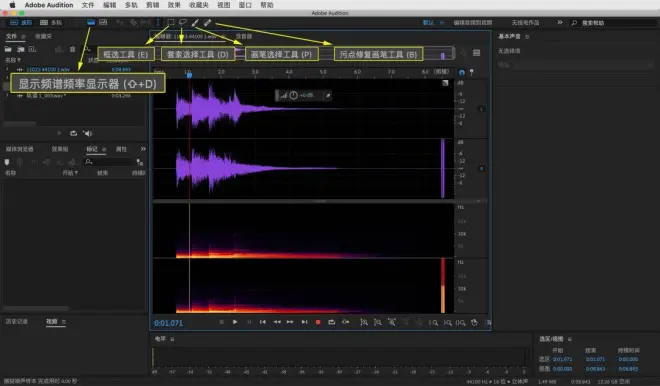Switch to the 历史记录 tab
The height and width of the screenshot is (386, 660).
tap(16, 322)
